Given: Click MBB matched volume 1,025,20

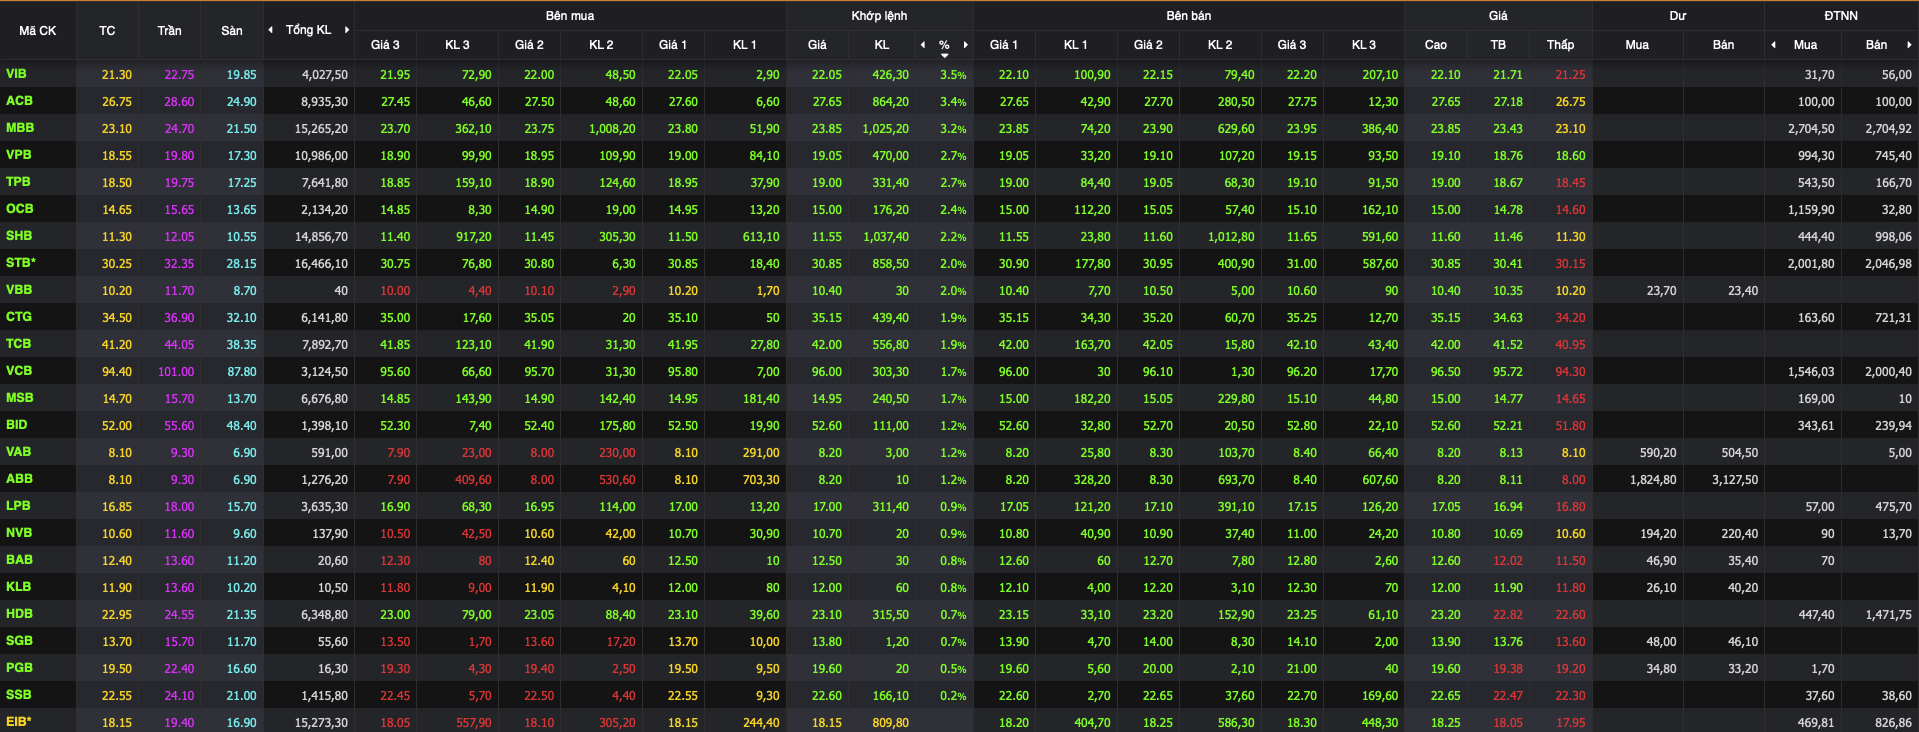Looking at the screenshot, I should (x=886, y=129).
